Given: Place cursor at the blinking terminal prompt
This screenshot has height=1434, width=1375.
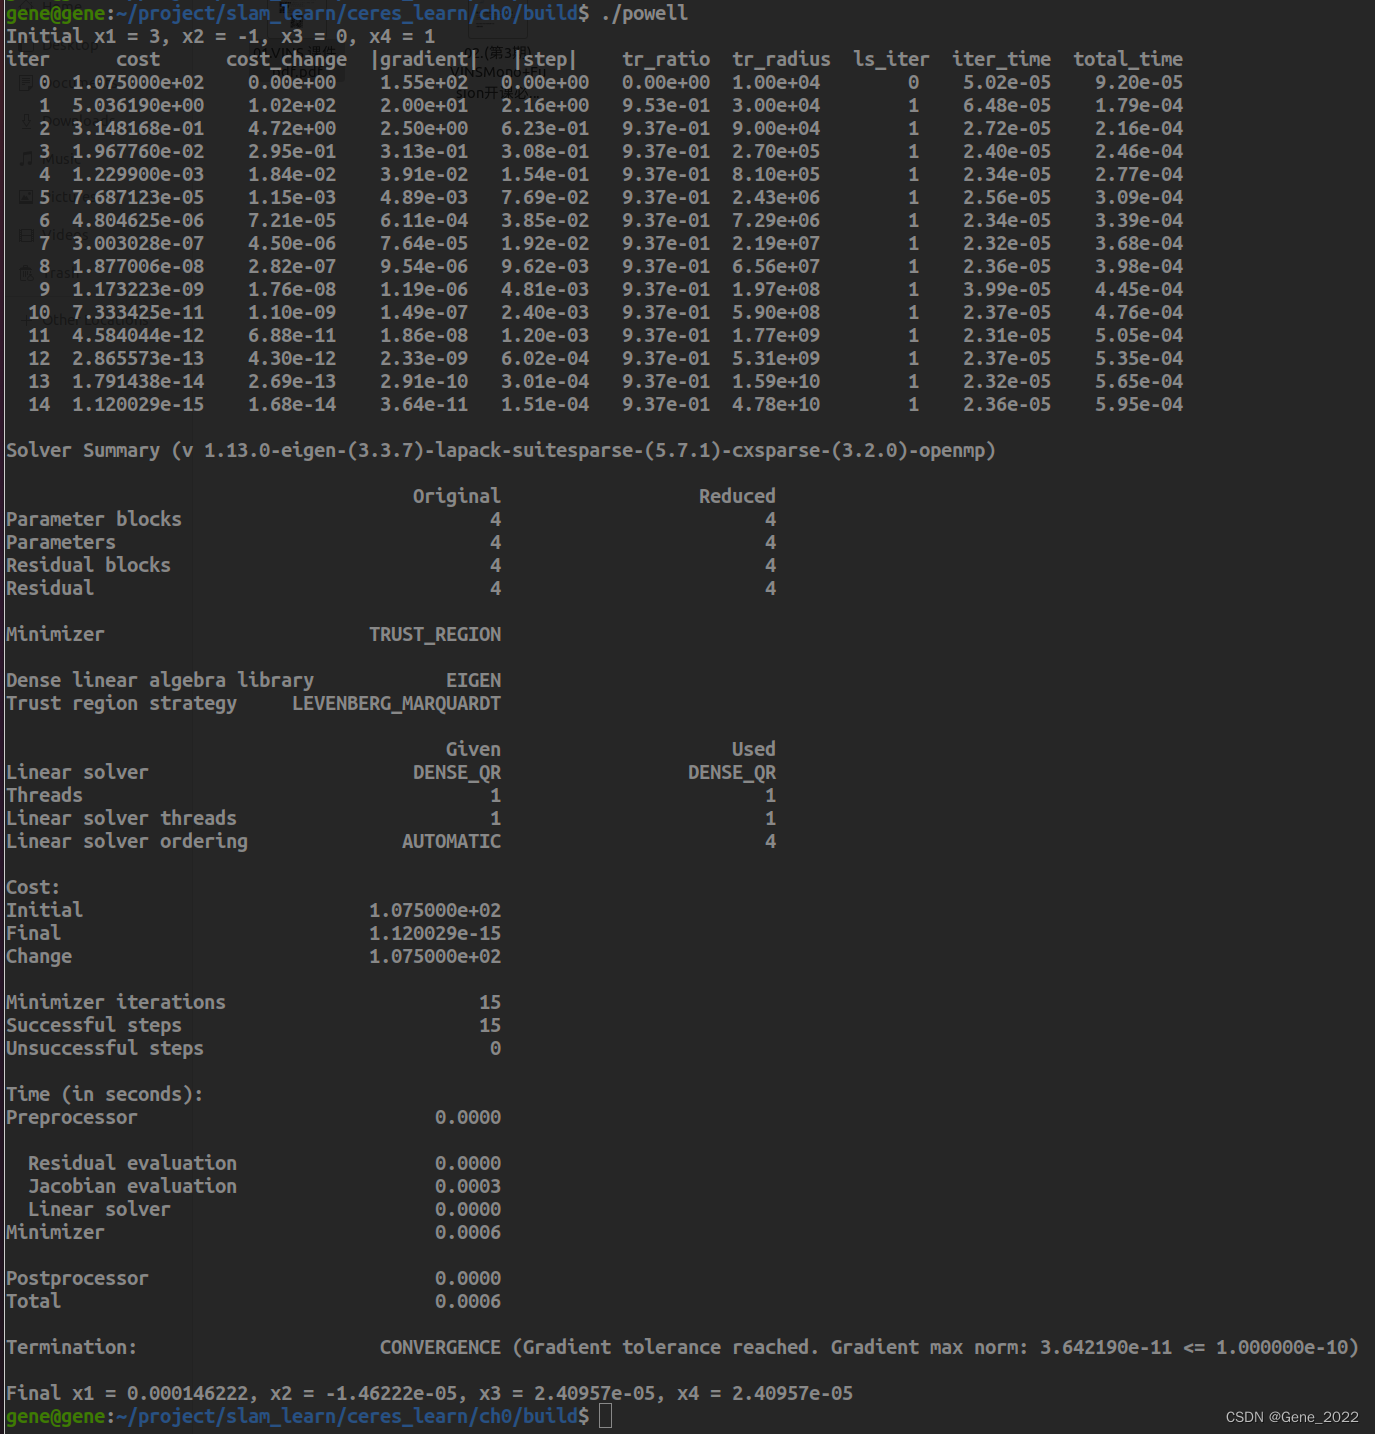Looking at the screenshot, I should (x=604, y=1416).
